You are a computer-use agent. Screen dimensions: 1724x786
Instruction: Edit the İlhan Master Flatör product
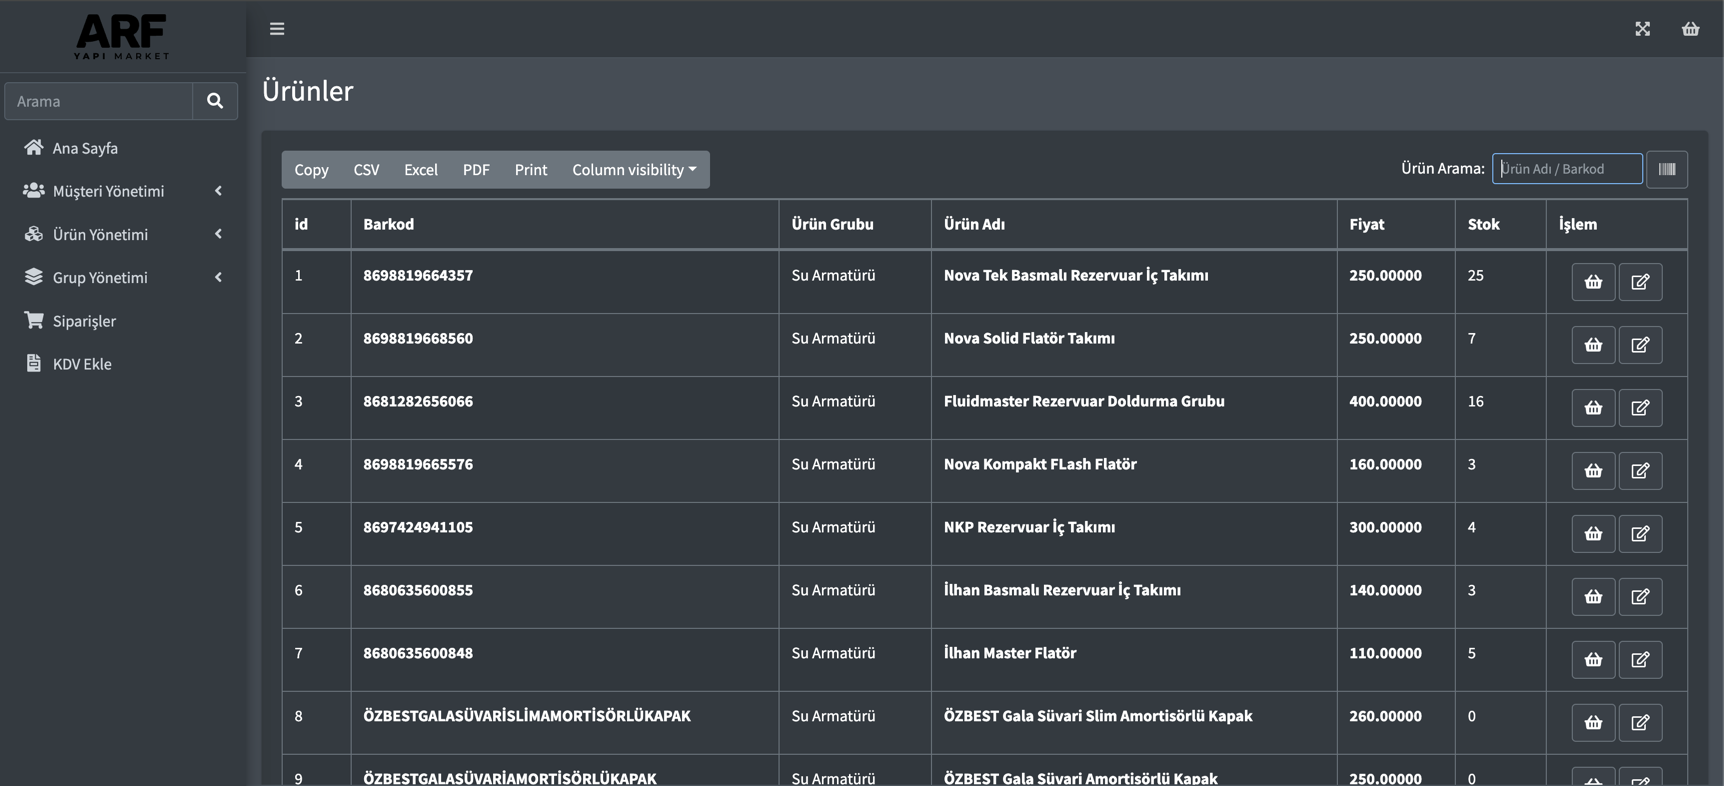point(1641,660)
